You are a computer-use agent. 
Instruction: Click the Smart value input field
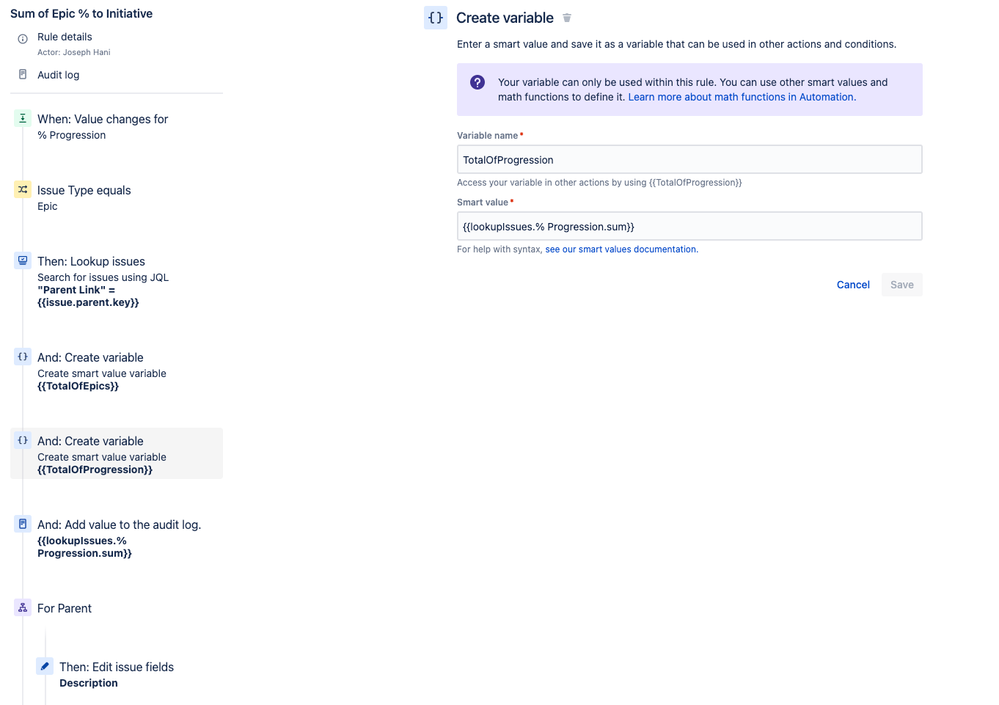point(689,226)
